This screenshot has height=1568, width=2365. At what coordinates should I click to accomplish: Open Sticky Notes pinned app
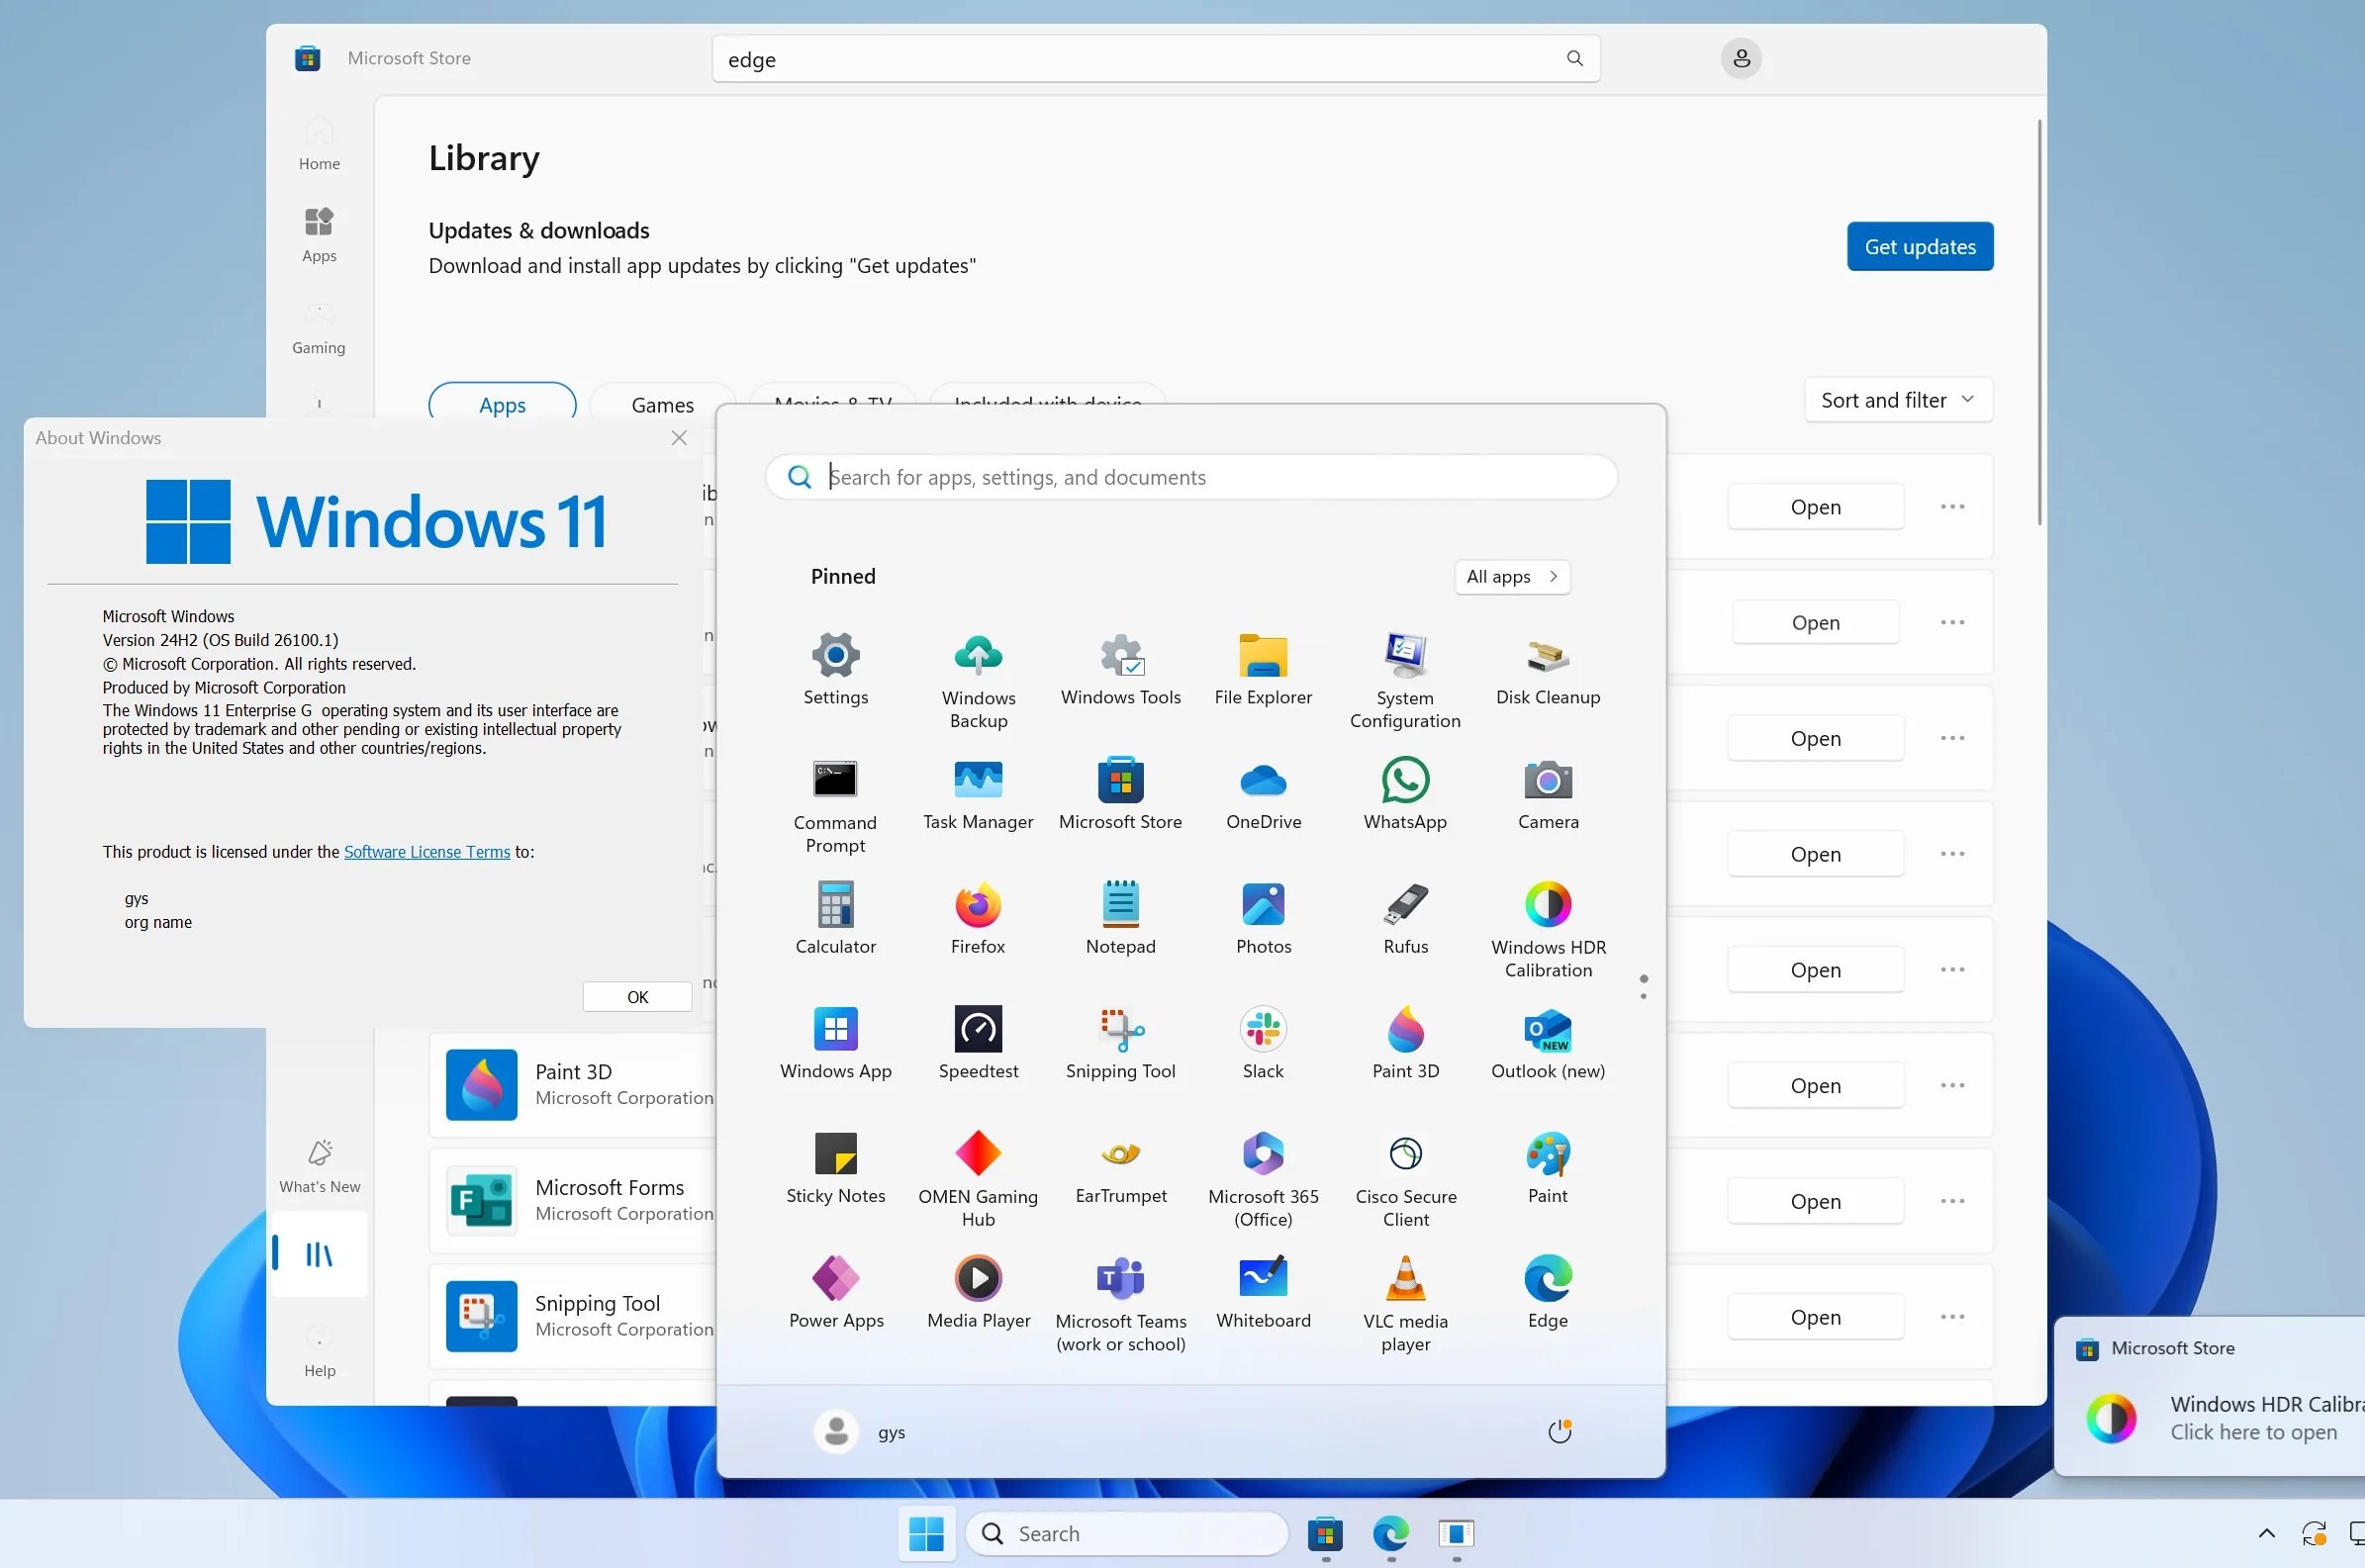point(835,1167)
